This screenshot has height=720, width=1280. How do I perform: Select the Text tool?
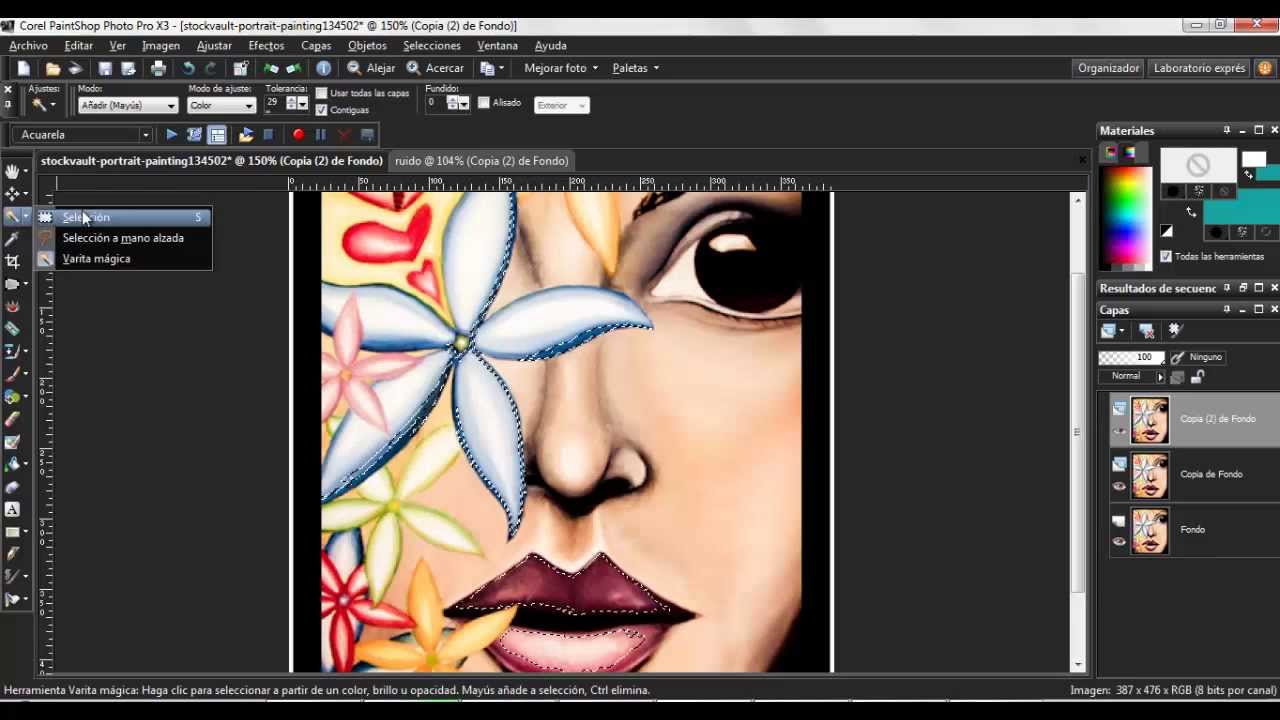coord(12,509)
